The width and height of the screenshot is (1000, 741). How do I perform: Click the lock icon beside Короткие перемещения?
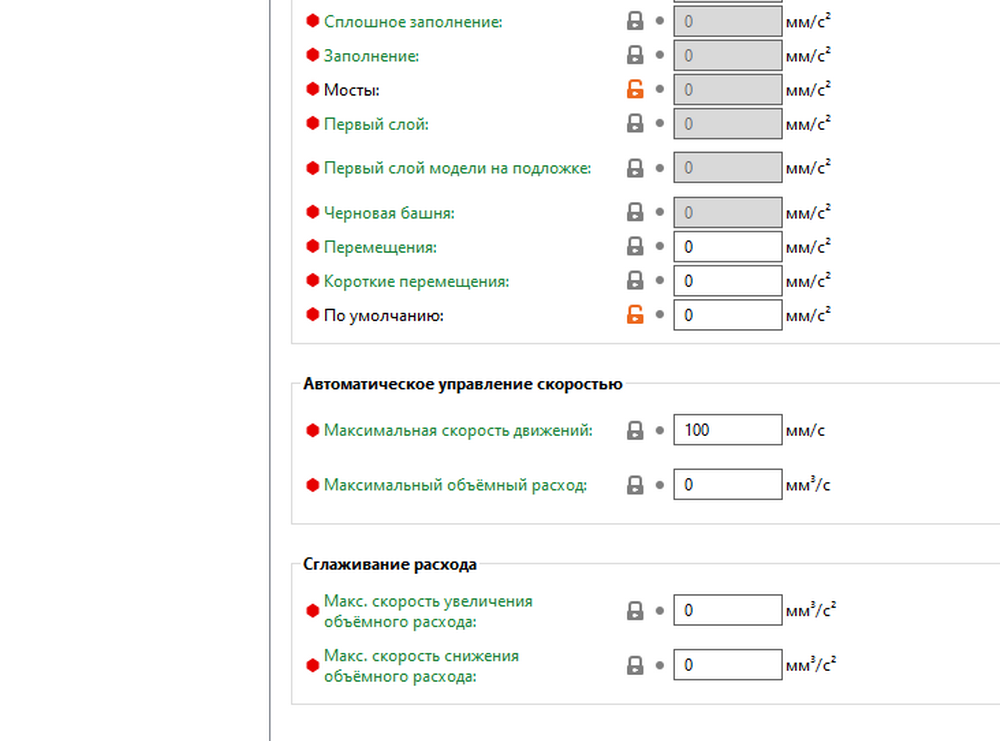[x=635, y=281]
